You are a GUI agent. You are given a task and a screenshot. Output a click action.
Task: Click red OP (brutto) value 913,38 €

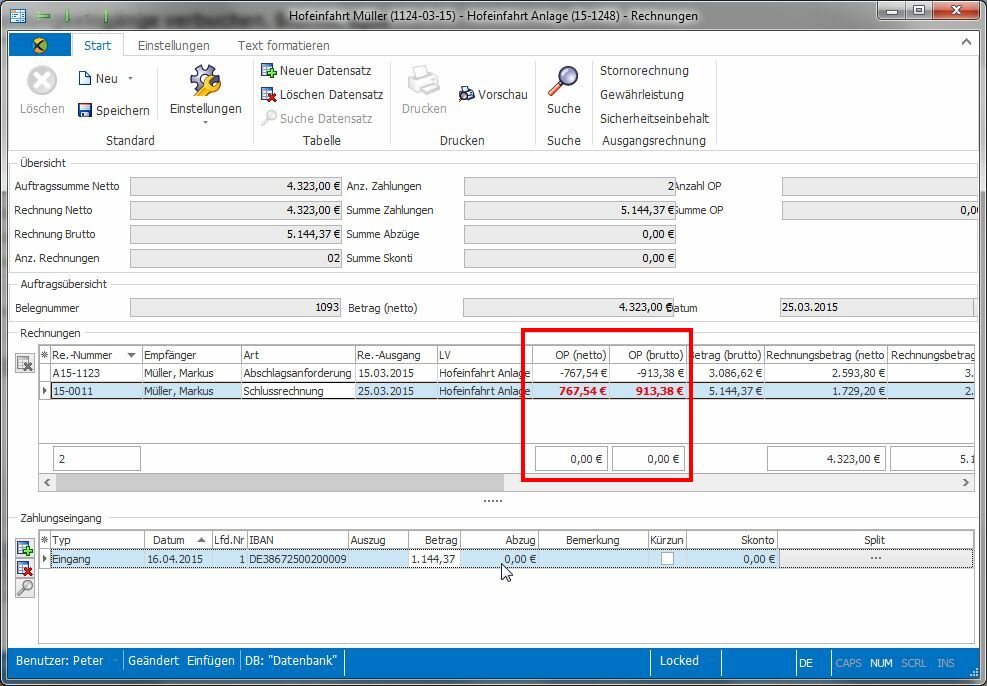pyautogui.click(x=659, y=391)
